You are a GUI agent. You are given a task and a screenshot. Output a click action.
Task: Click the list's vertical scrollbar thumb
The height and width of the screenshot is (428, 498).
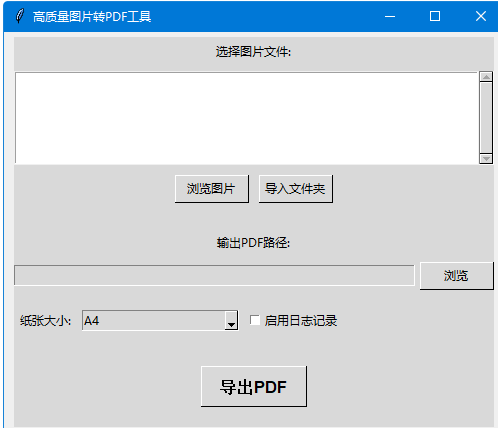[x=486, y=118]
